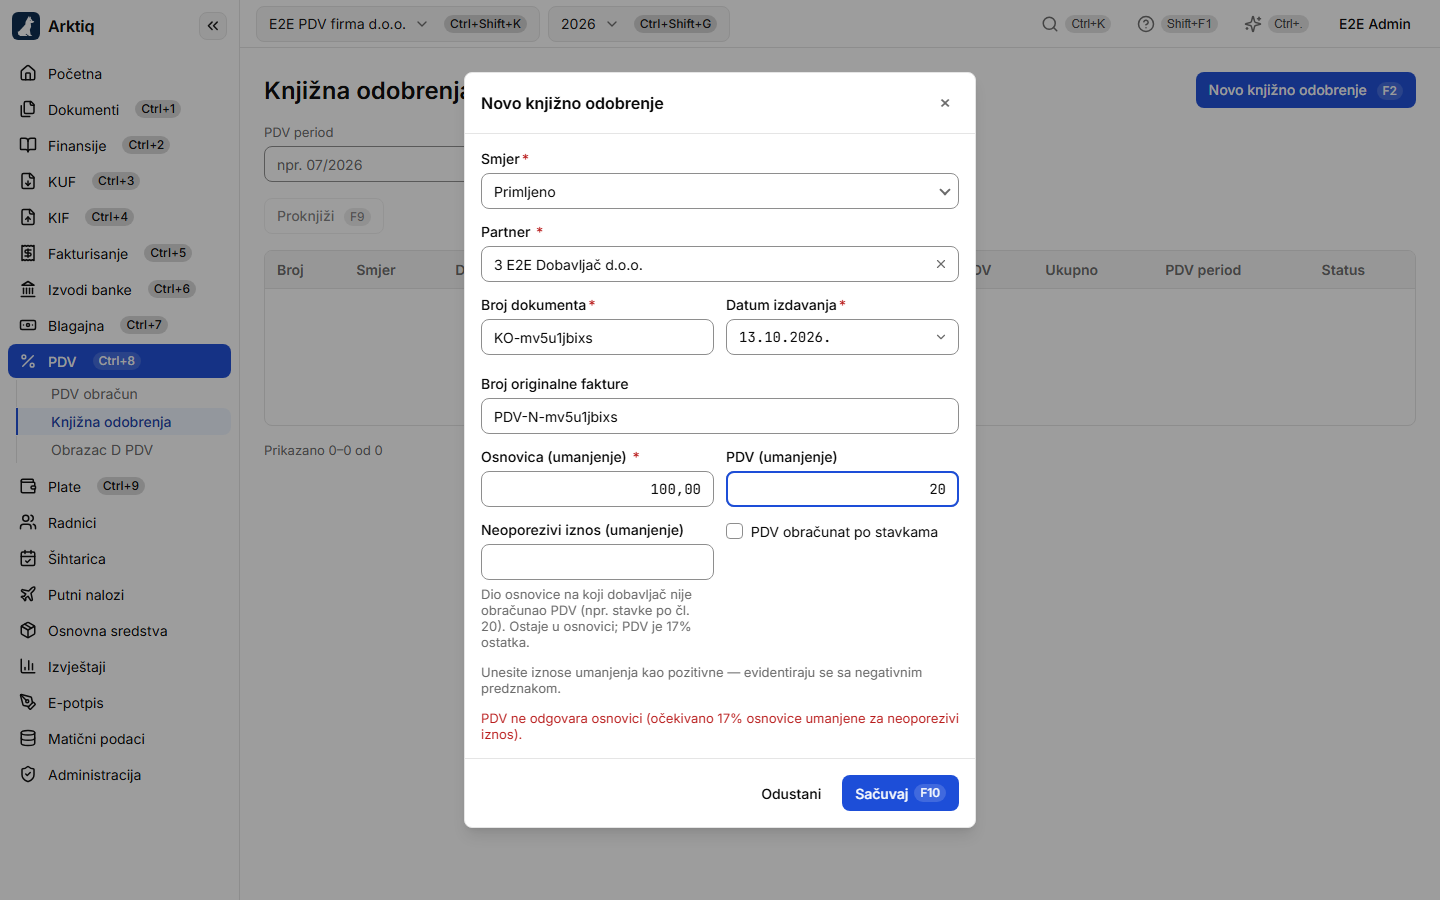Viewport: 1440px width, 900px height.
Task: Click the Izvodi banke bank icon
Action: (28, 290)
